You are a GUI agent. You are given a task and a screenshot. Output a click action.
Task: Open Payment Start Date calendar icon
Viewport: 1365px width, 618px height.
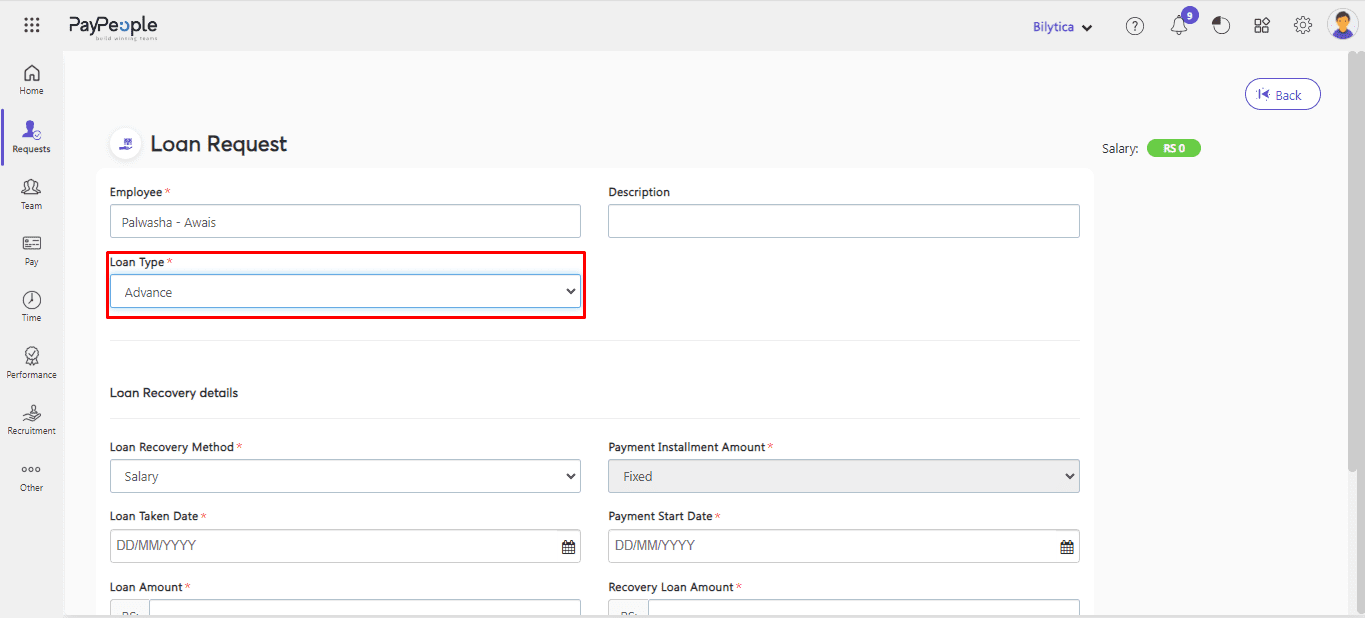click(x=1067, y=547)
